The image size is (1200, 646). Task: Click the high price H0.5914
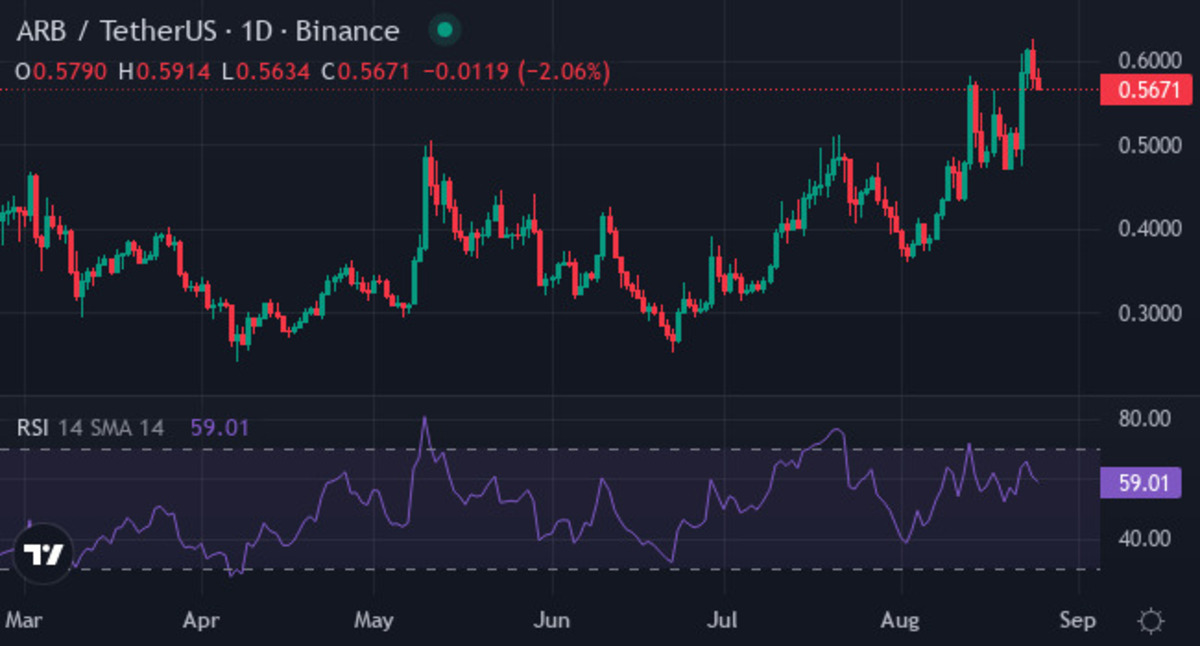click(164, 71)
